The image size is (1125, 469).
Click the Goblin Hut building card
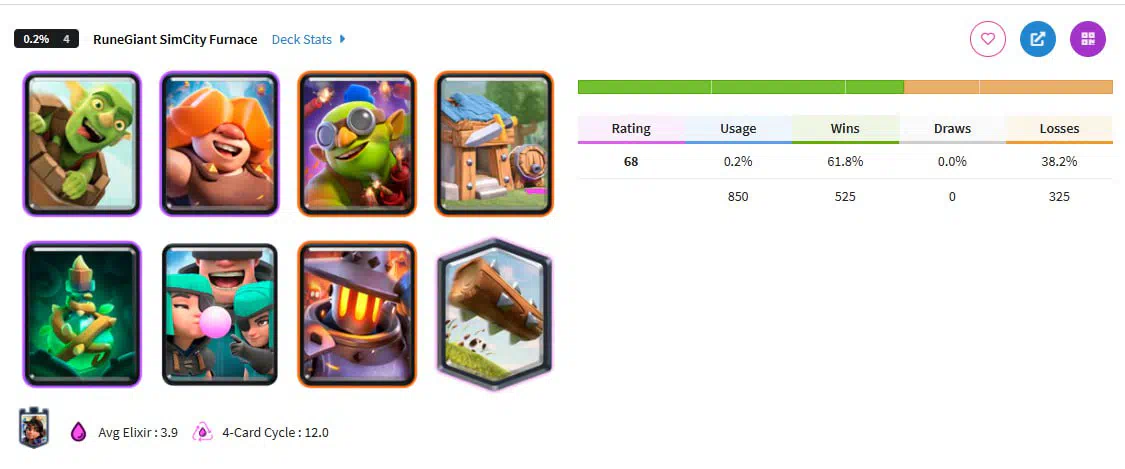pos(494,143)
